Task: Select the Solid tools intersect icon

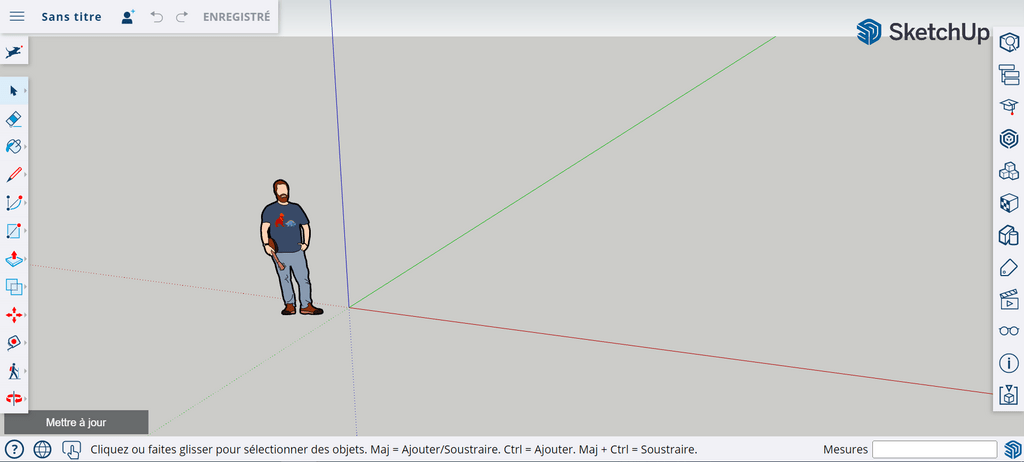Action: tap(13, 286)
